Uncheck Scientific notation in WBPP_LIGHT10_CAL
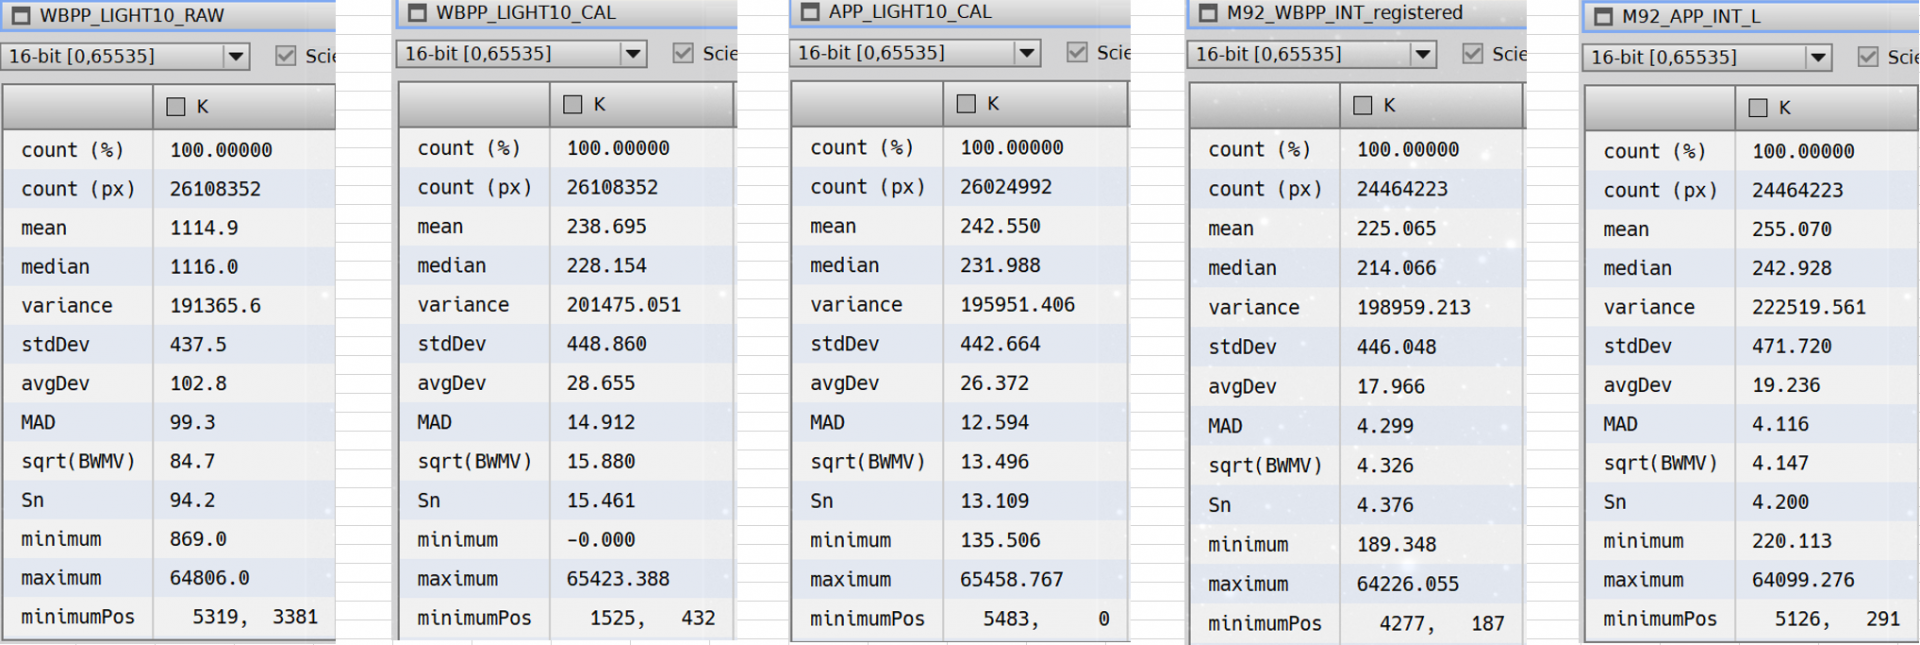This screenshot has width=1920, height=645. pos(683,53)
